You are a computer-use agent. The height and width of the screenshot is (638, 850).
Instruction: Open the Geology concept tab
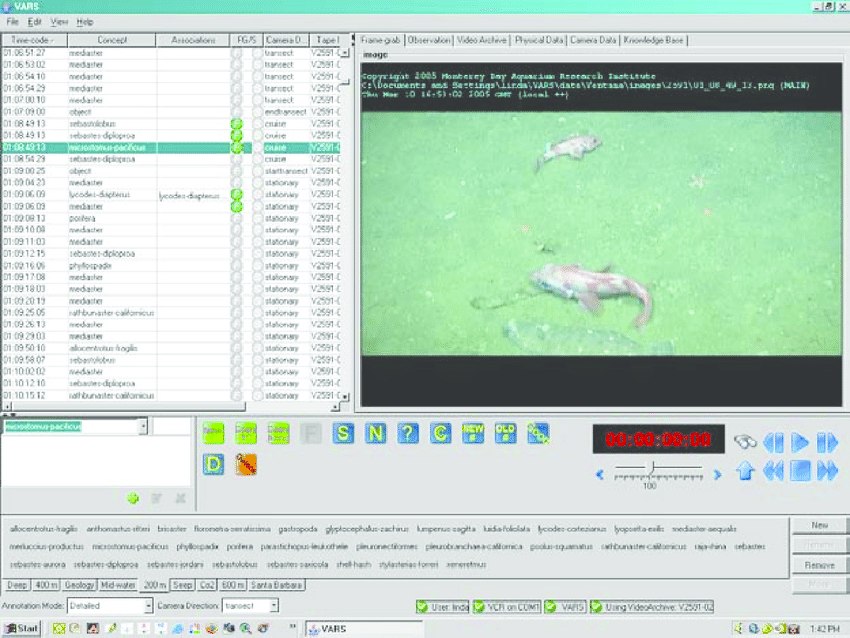coord(79,585)
